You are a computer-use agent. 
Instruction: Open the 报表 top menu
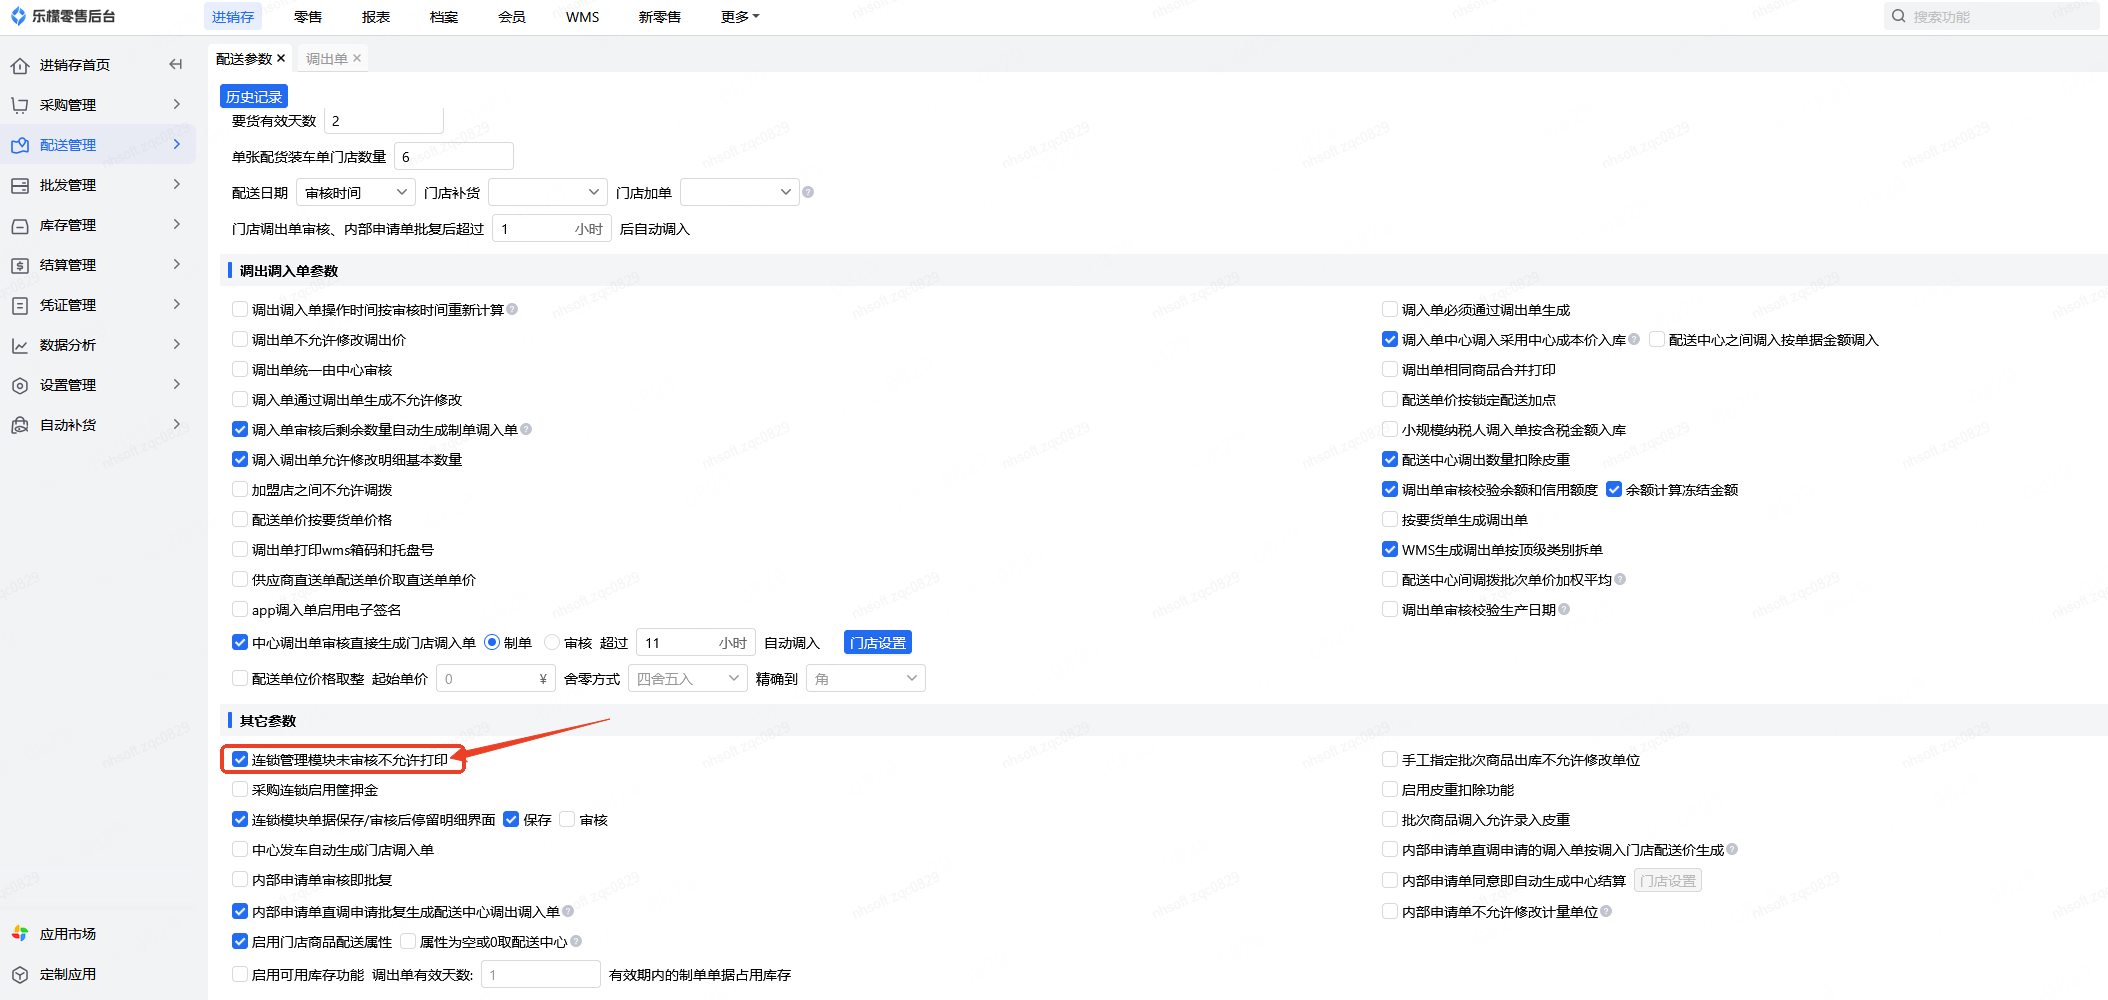(376, 17)
